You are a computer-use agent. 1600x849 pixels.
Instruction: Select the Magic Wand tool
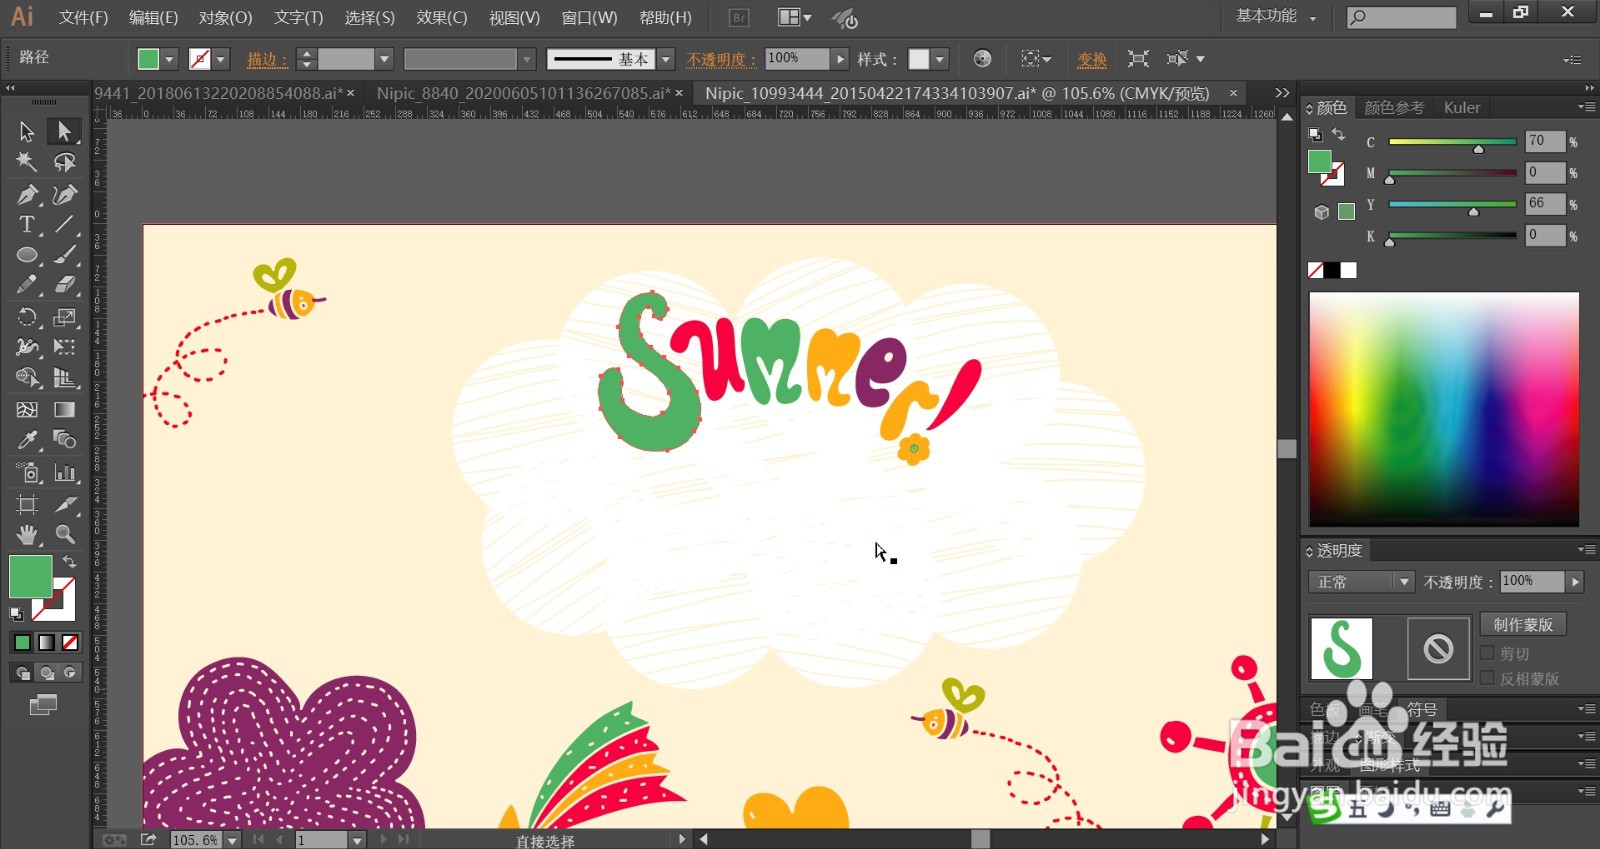[27, 162]
